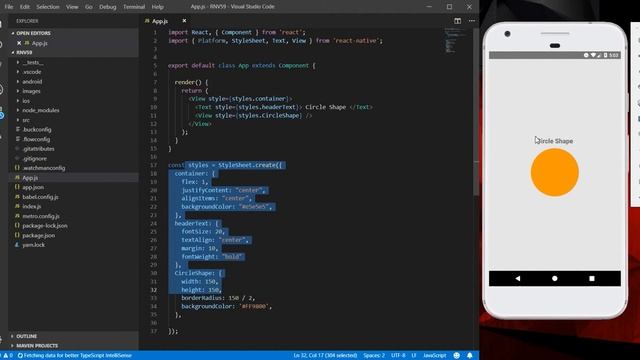
Task: Expand the ios folder
Action: pyautogui.click(x=26, y=101)
